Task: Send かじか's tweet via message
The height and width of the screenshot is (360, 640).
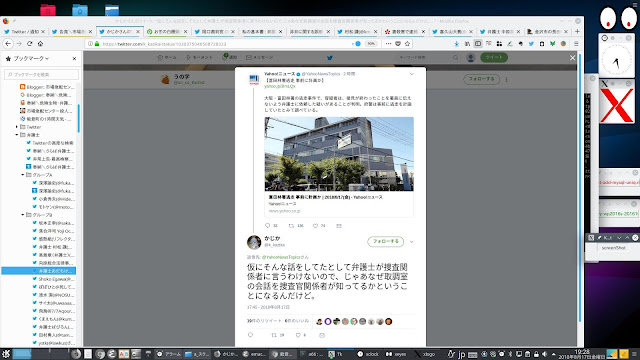Action: click(x=322, y=335)
